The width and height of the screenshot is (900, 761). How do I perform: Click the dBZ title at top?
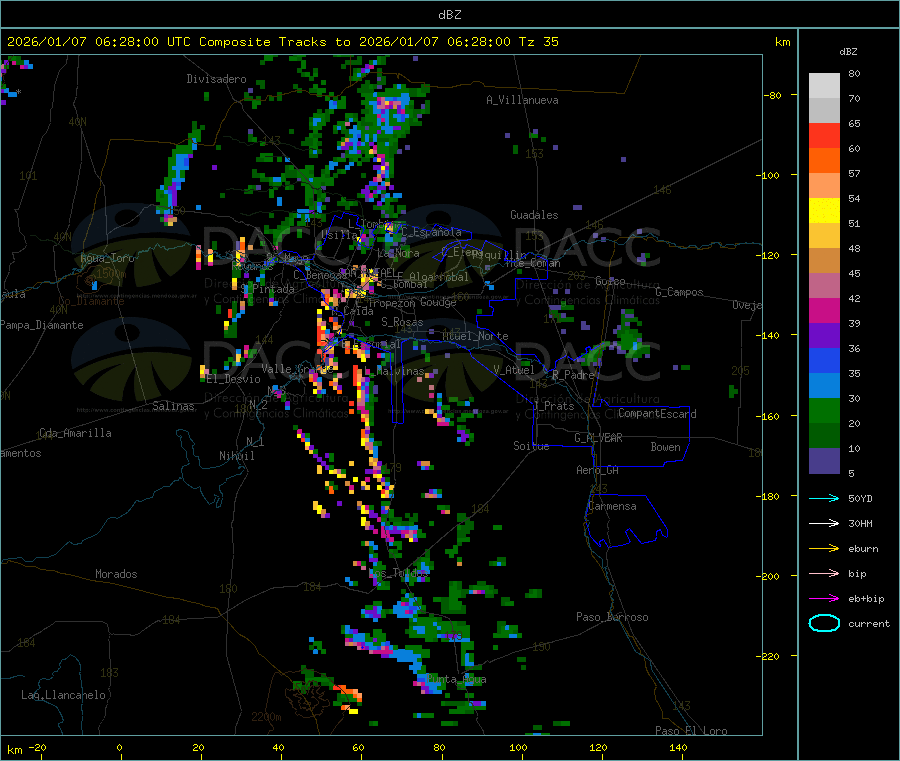[x=449, y=14]
